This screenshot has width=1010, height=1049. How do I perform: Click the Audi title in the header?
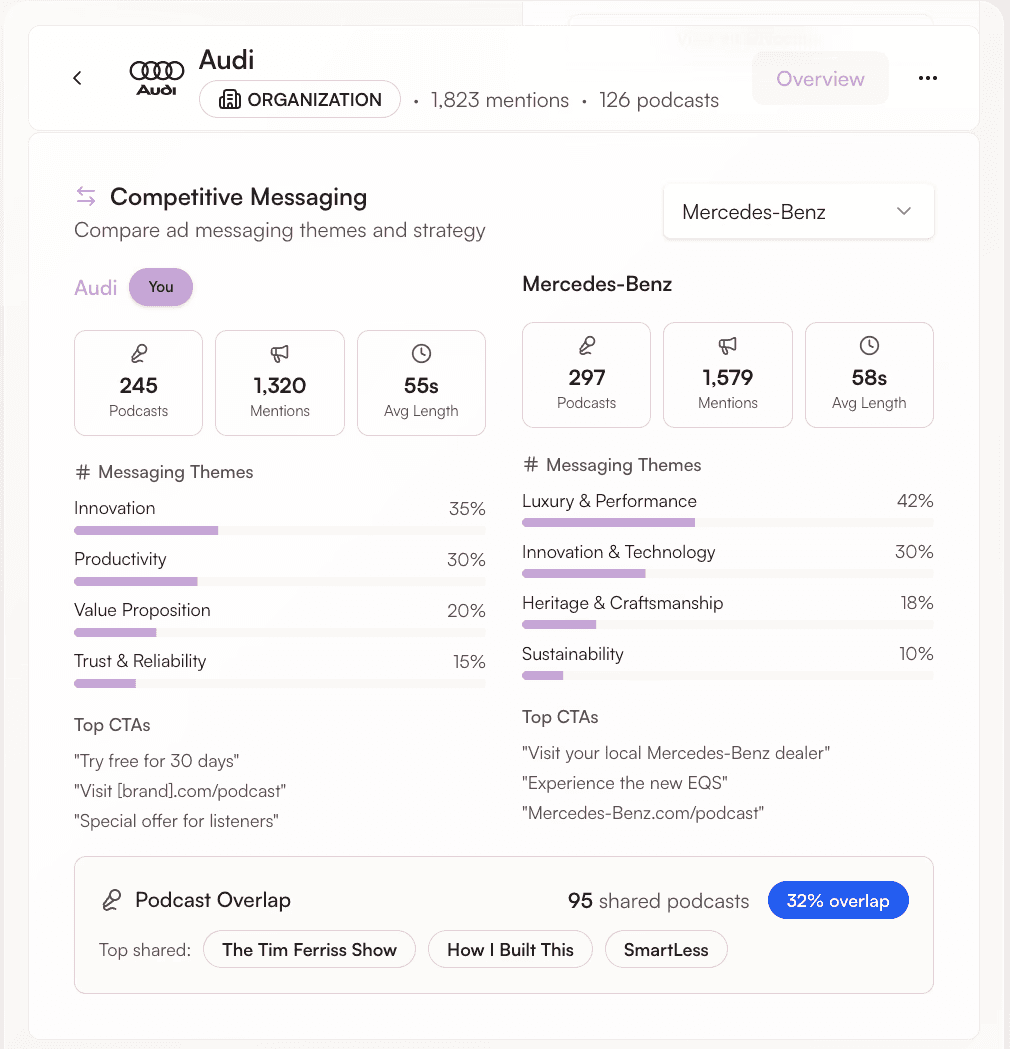(x=227, y=60)
